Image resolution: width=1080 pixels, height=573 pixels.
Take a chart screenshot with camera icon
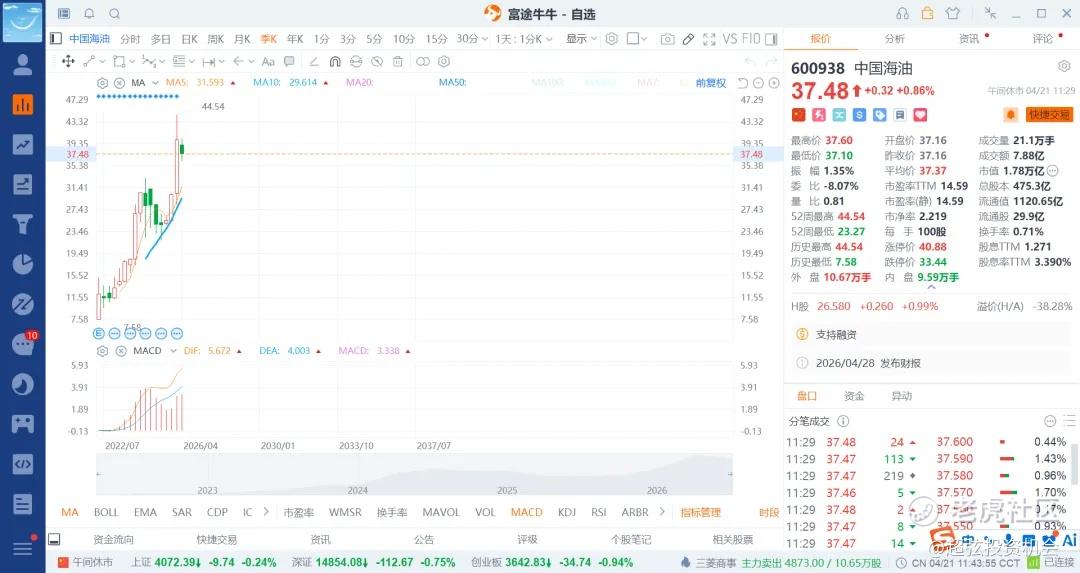pos(667,39)
